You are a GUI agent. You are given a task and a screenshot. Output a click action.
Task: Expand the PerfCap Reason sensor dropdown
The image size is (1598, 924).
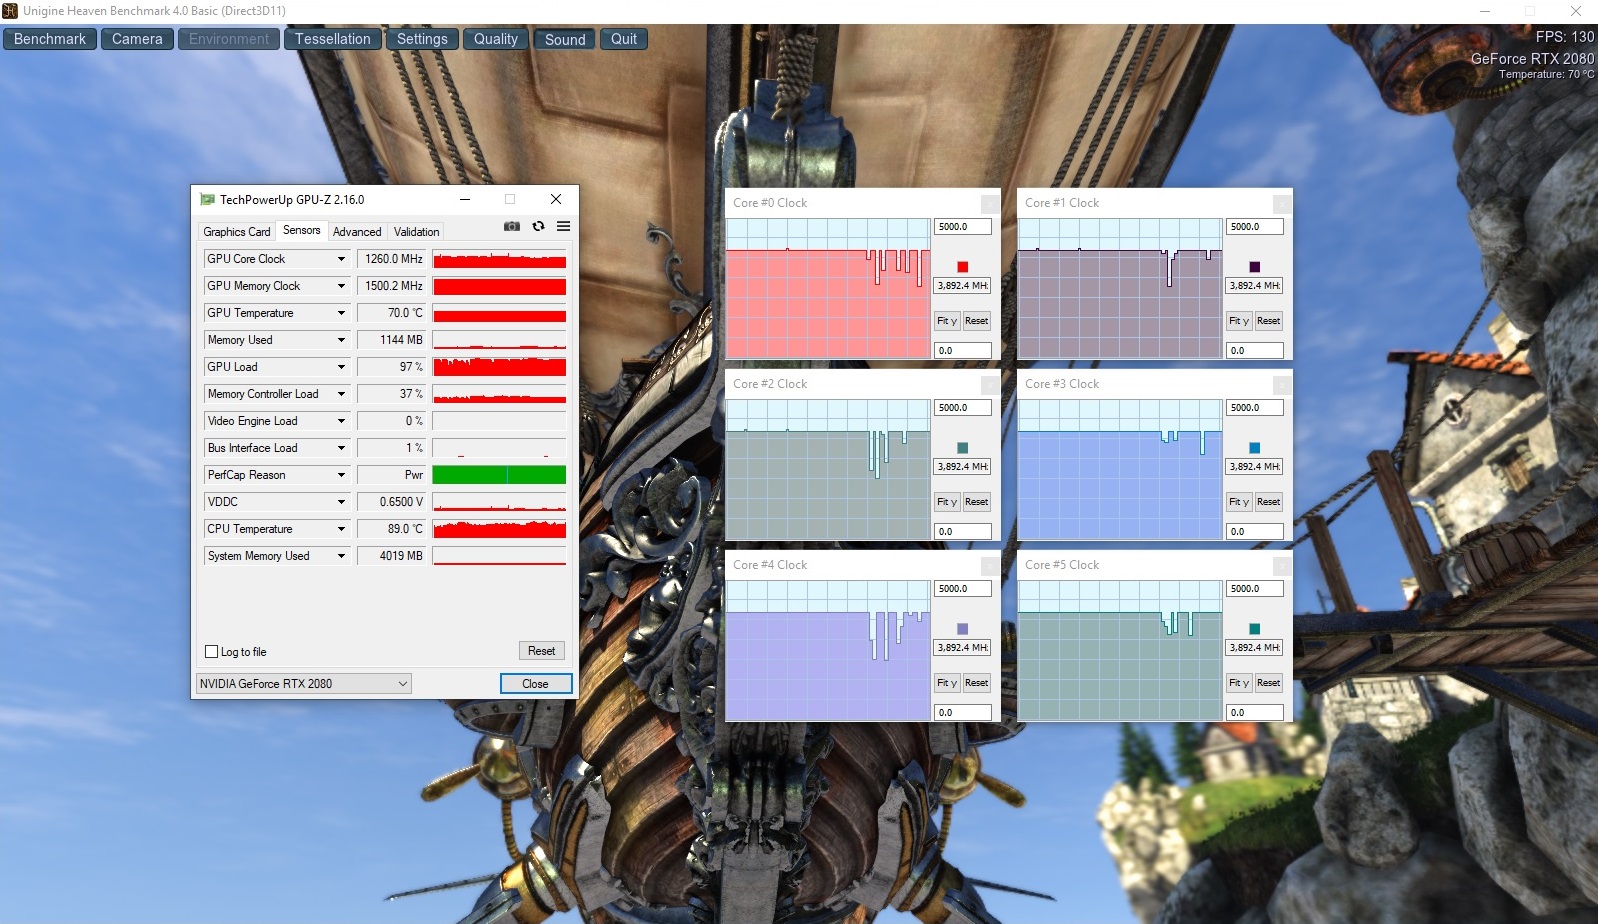341,475
